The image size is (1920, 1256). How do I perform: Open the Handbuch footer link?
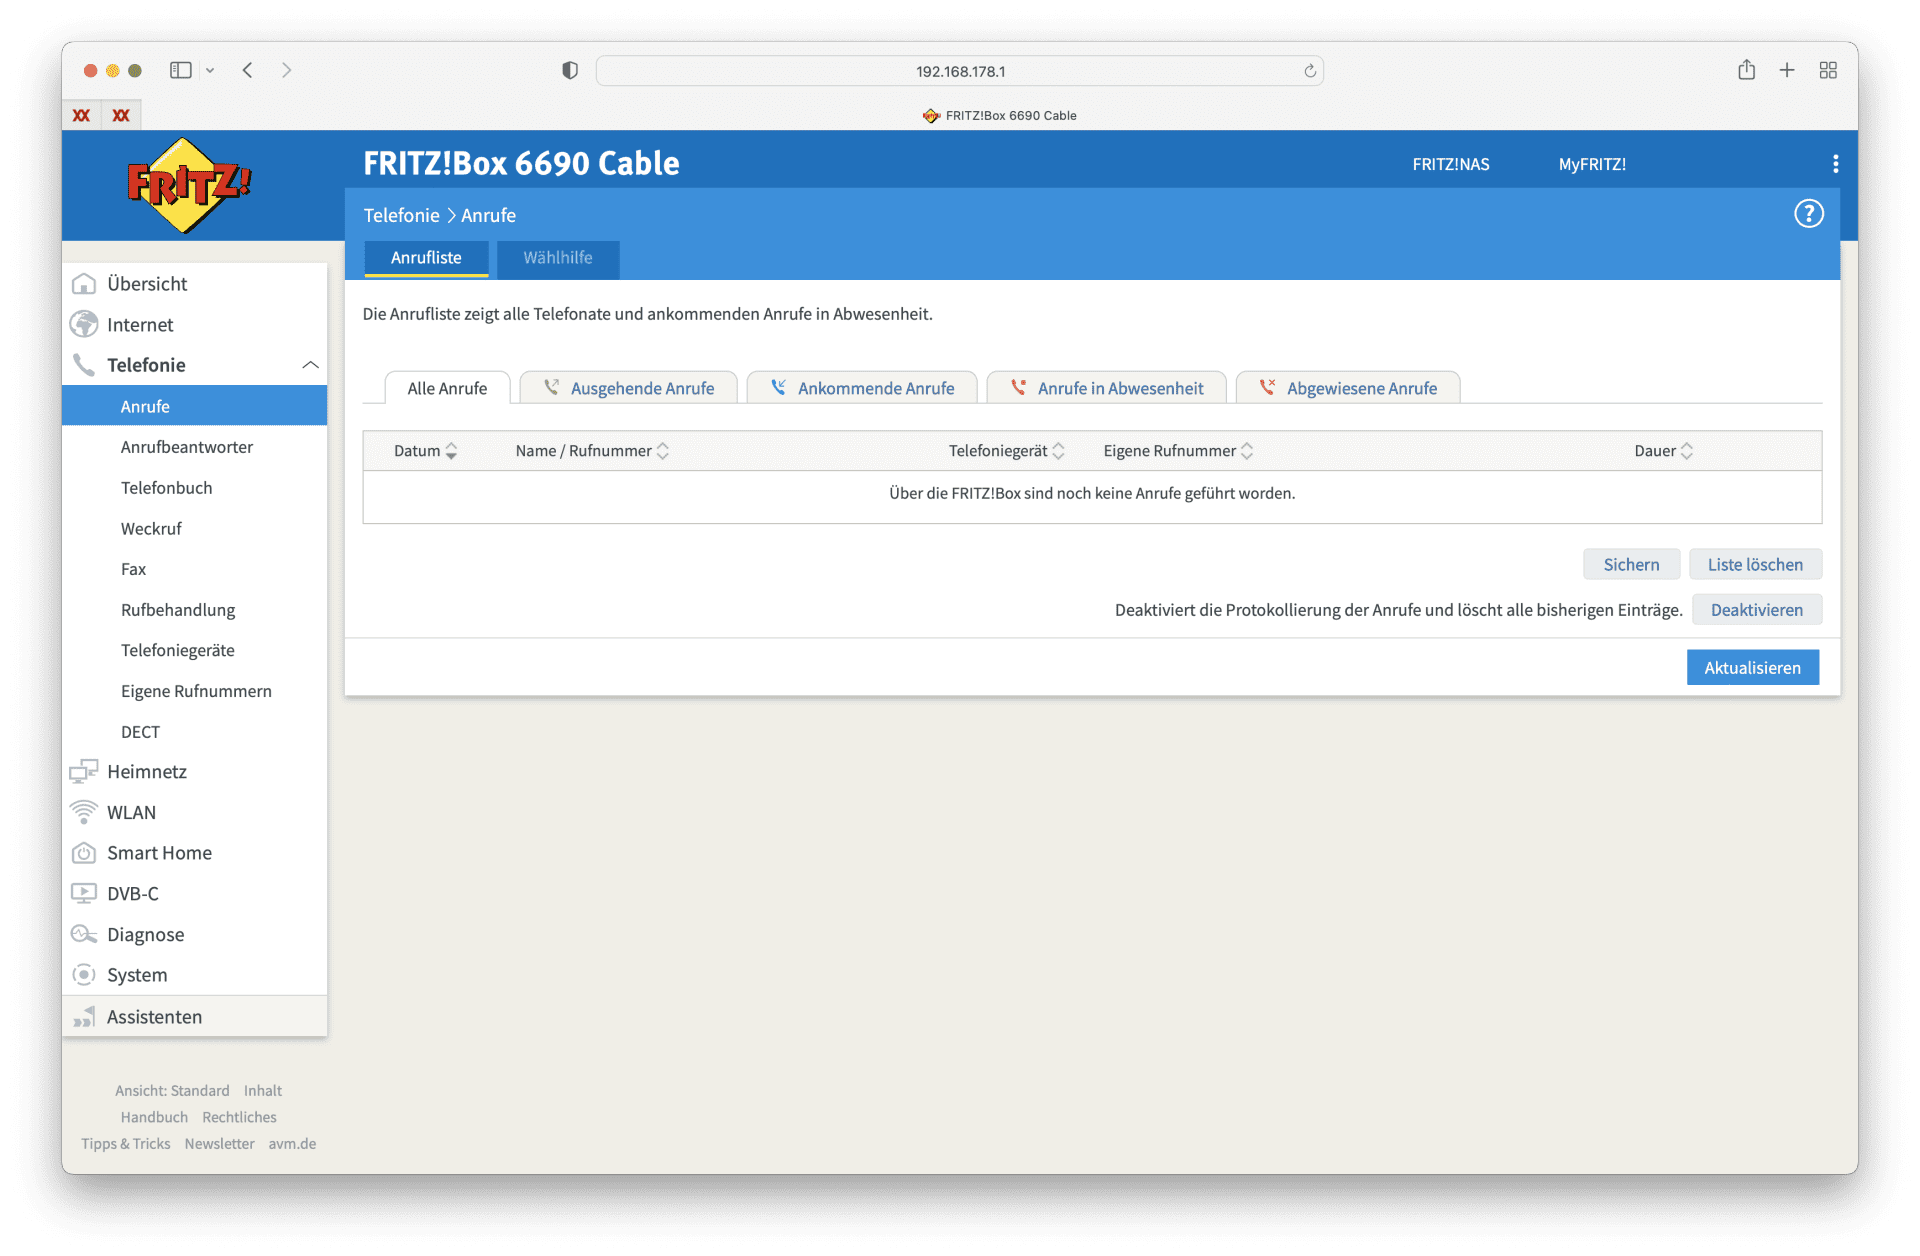tap(154, 1117)
